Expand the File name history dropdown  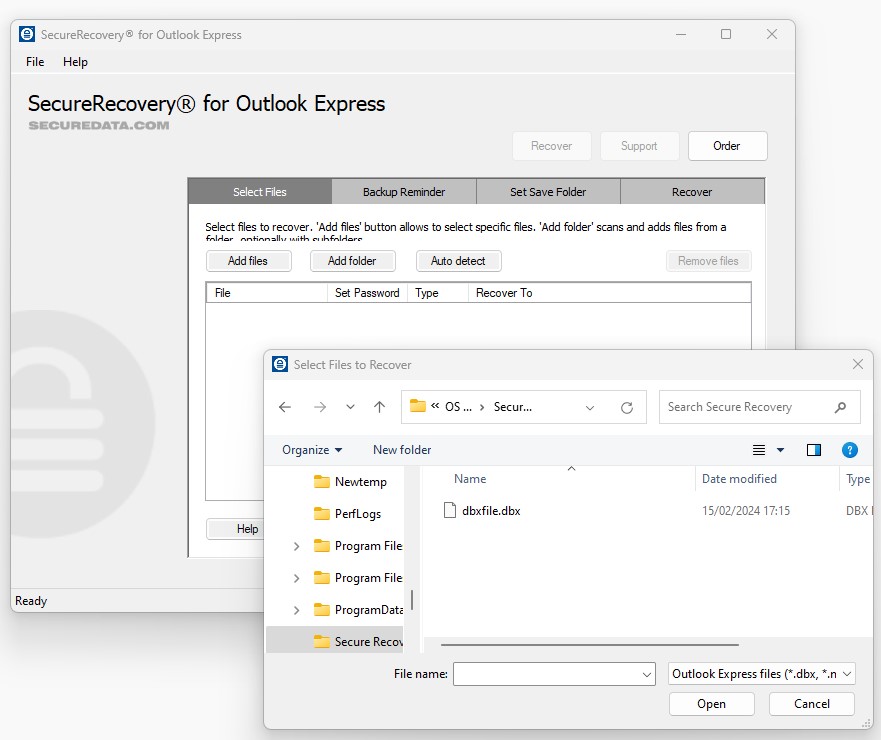(647, 675)
